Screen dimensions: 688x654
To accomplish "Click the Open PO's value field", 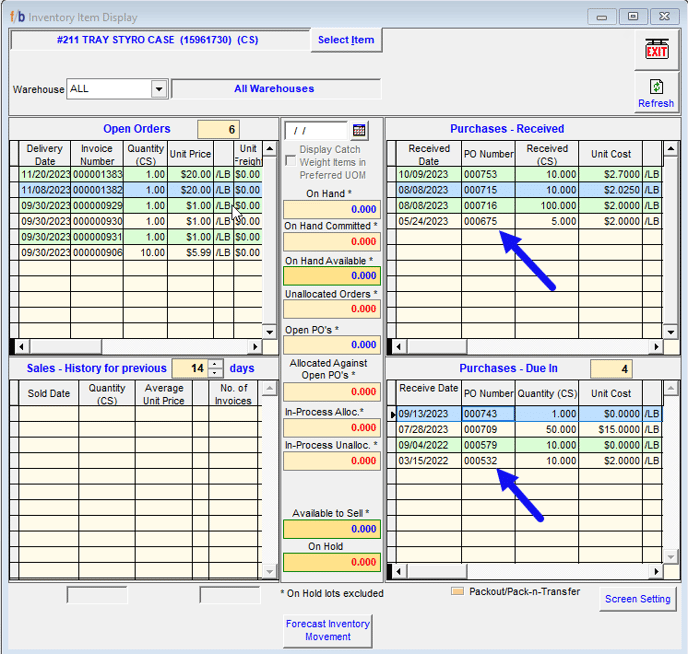I will click(x=332, y=345).
